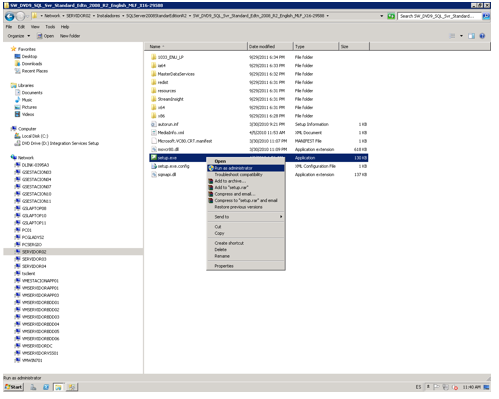Click the MasterDataServices folder icon
Viewport: 499px width, 399px height.
[154, 74]
